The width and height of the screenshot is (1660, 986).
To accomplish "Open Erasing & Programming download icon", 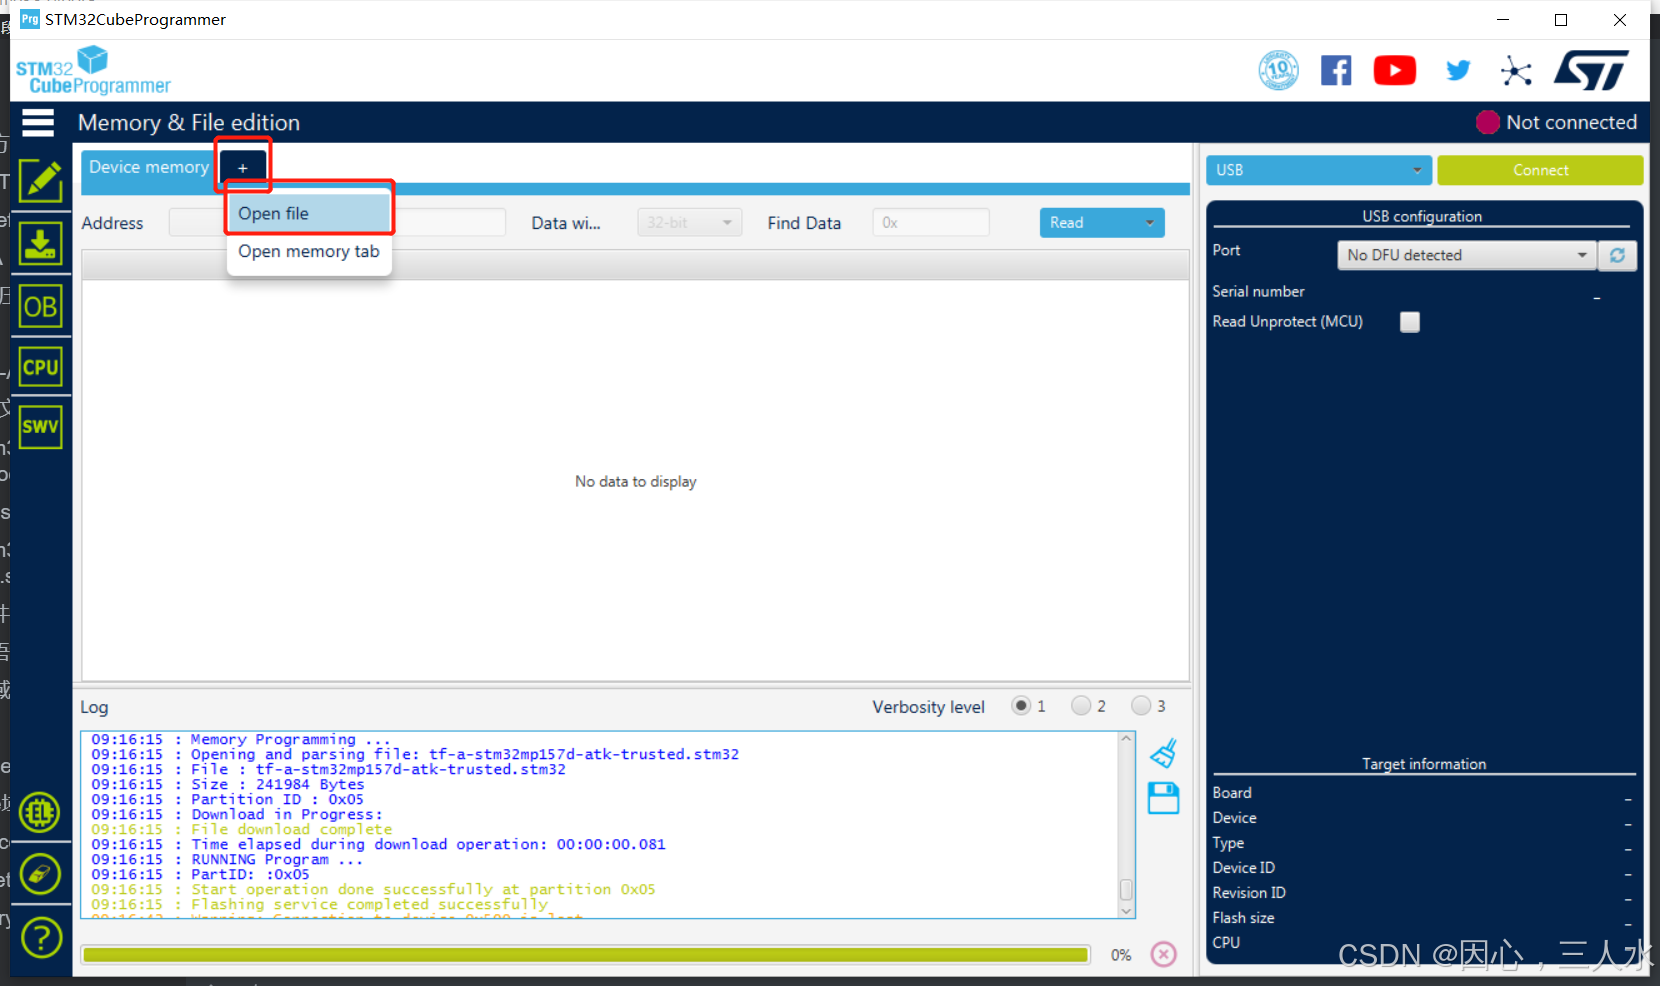I will pyautogui.click(x=41, y=243).
